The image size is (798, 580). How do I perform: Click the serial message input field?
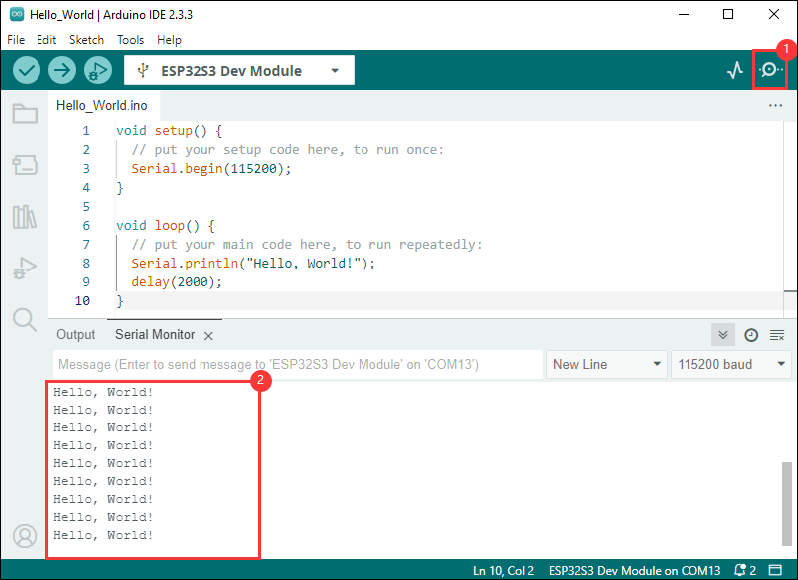pyautogui.click(x=297, y=364)
